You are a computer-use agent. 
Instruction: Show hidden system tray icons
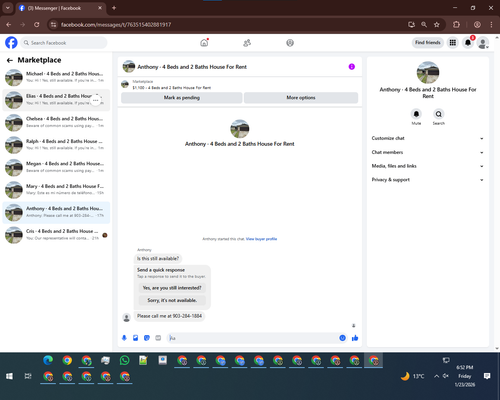pos(436,376)
